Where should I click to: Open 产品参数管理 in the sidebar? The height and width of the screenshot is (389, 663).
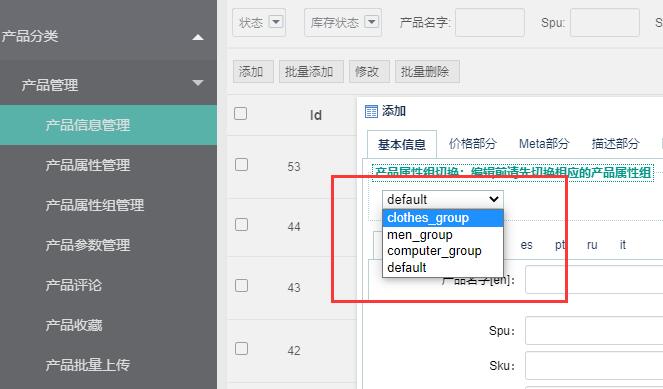(88, 245)
